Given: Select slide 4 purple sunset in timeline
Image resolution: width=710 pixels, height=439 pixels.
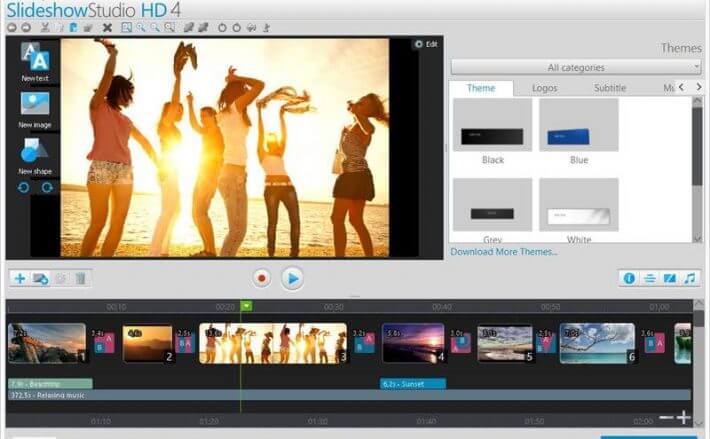Looking at the screenshot, I should tap(413, 344).
